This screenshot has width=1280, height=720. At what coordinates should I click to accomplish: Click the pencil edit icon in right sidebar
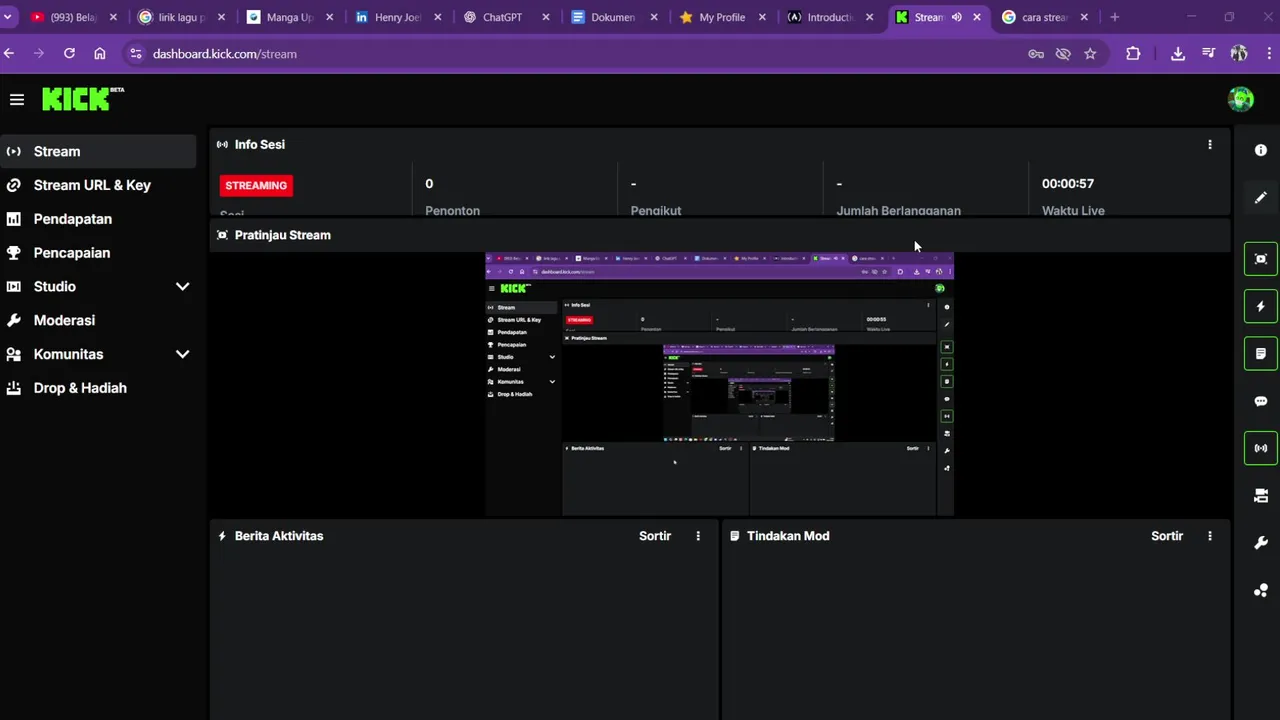pos(1261,197)
